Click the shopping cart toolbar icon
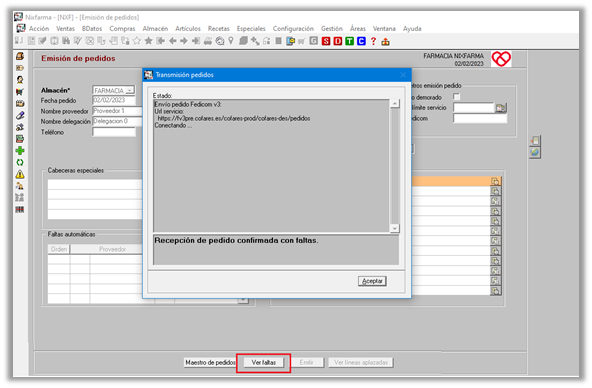The width and height of the screenshot is (592, 388). [302, 41]
